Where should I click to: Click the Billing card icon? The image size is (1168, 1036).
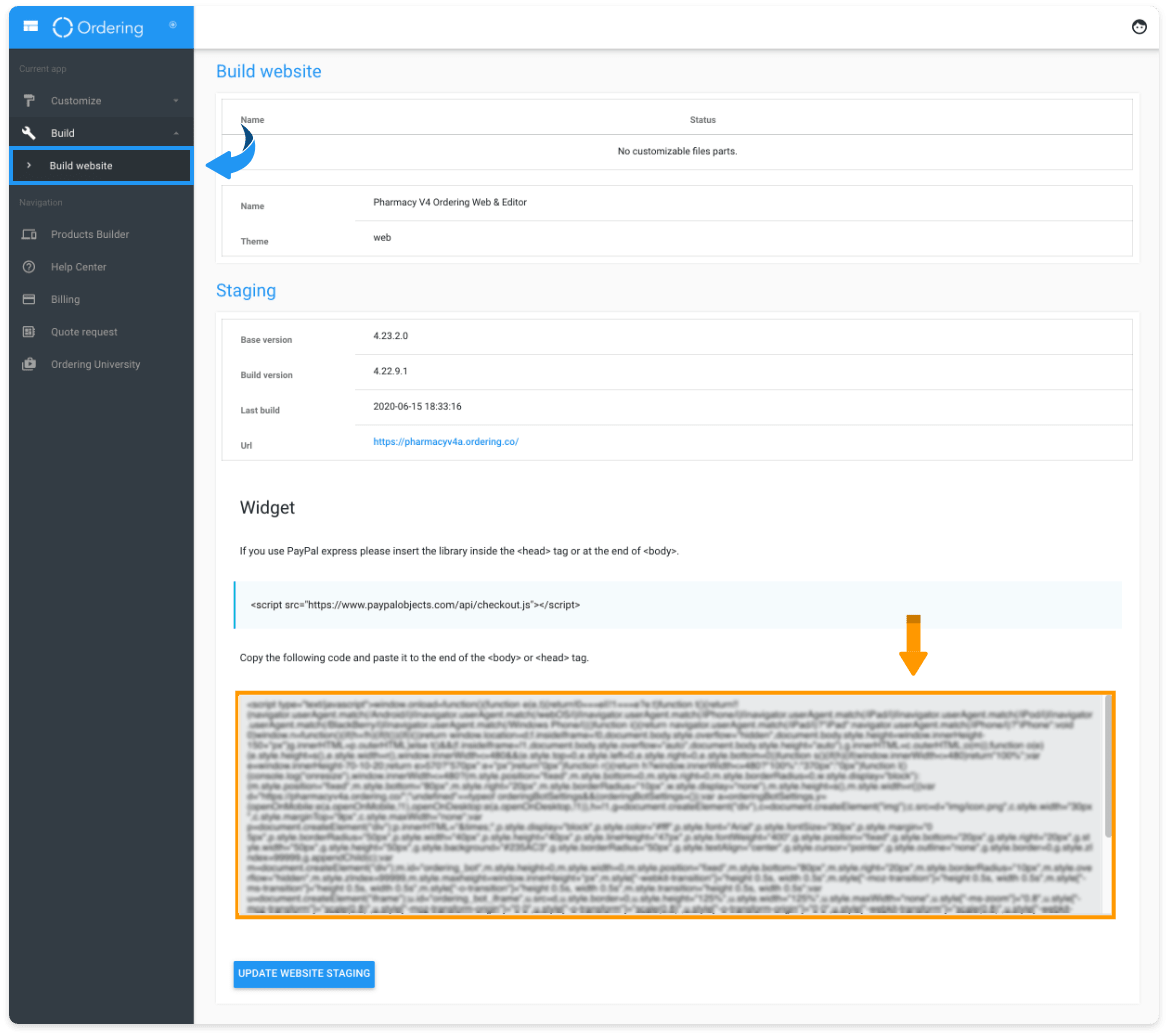coord(29,299)
